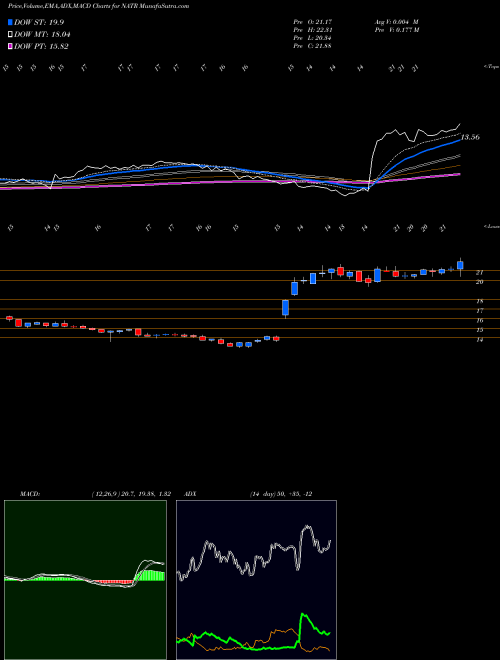Click the ADX panel heading
Image resolution: width=500 pixels, height=660 pixels.
pyautogui.click(x=190, y=494)
